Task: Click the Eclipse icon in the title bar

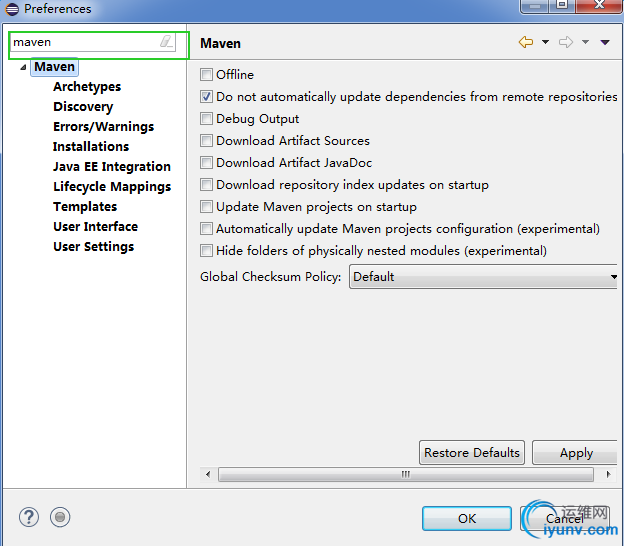Action: tap(12, 9)
